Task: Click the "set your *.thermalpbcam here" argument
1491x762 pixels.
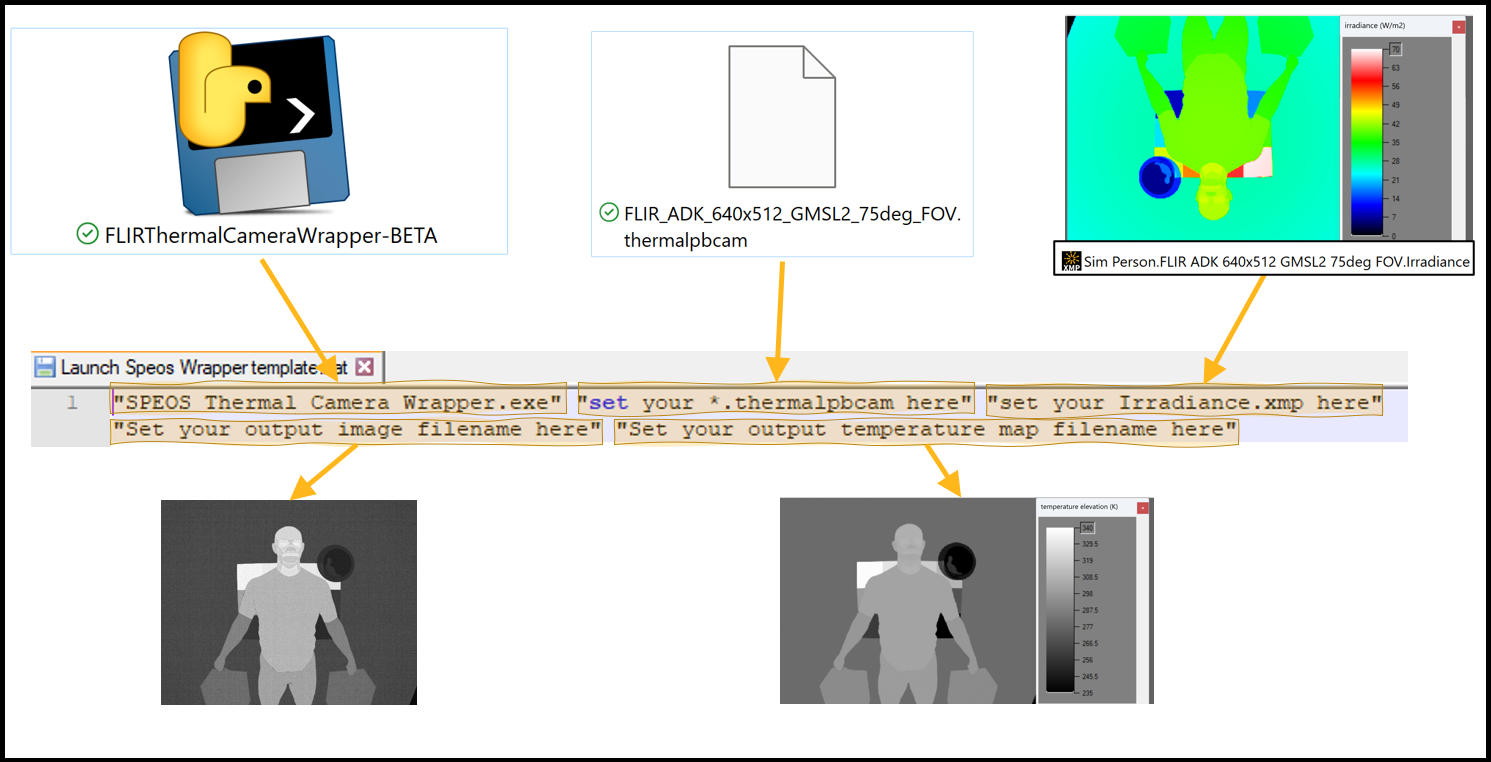Action: [x=775, y=403]
